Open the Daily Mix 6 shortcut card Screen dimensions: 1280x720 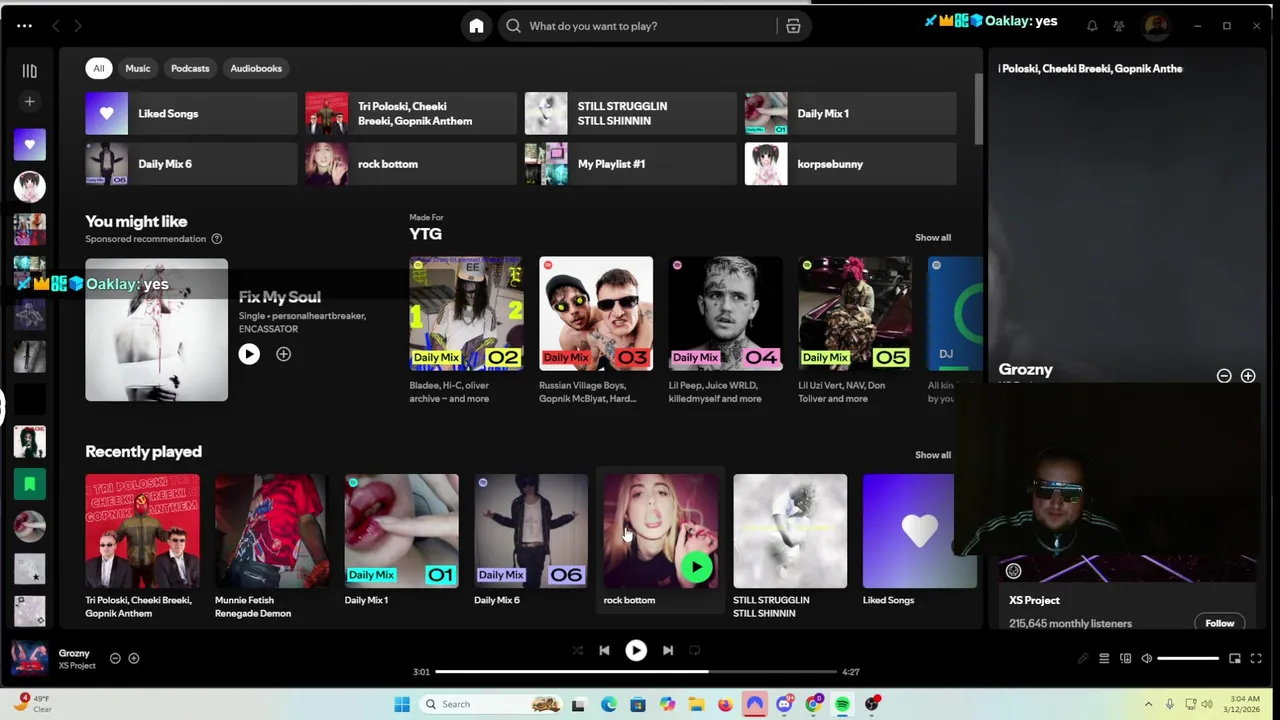tap(191, 164)
